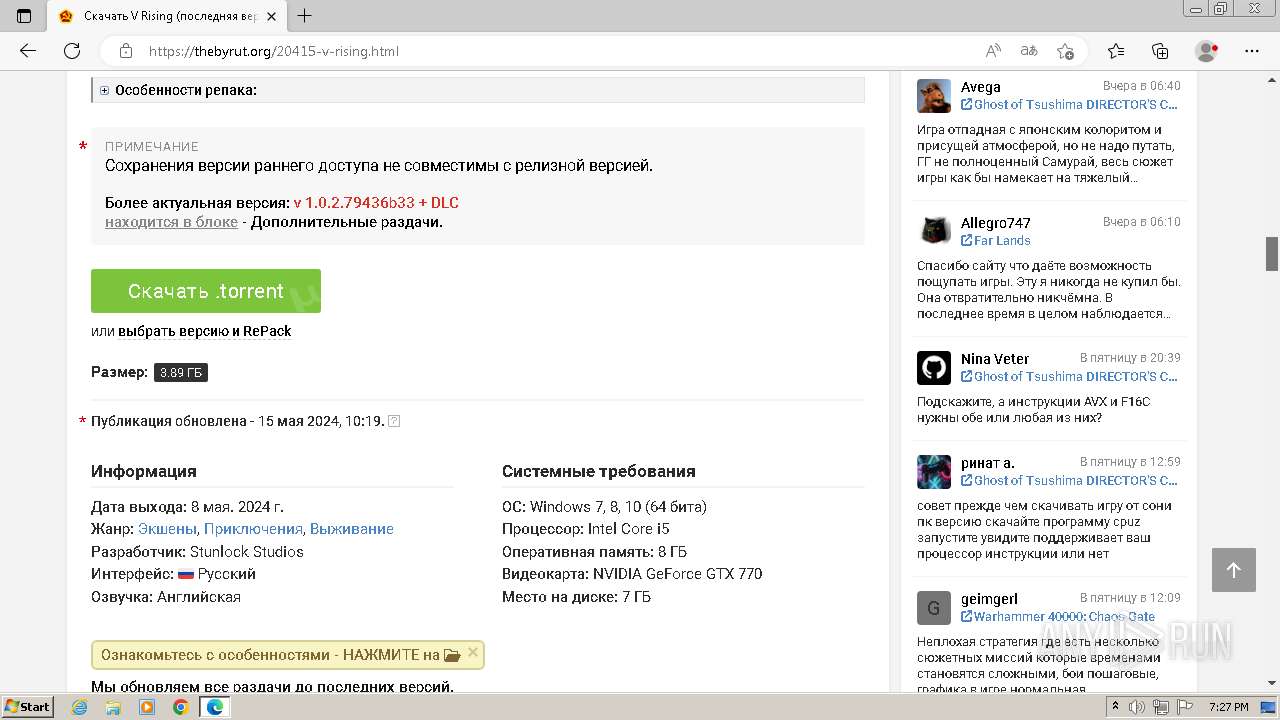Click Nina Veter's GitHub-style avatar
This screenshot has width=1280, height=720.
934,368
